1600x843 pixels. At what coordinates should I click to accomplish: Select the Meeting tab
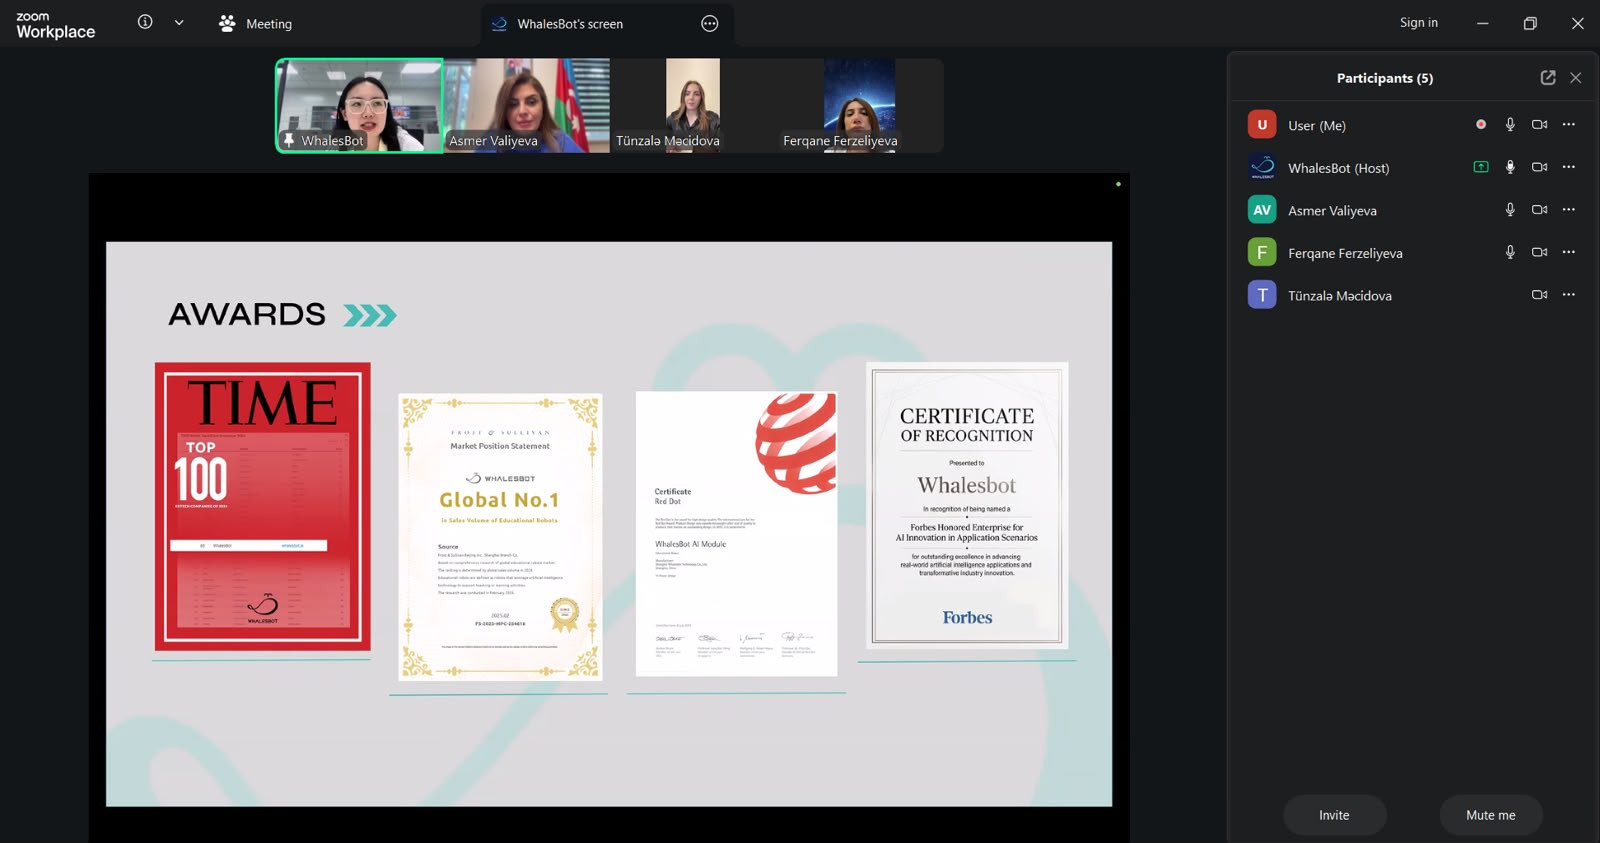pos(255,23)
